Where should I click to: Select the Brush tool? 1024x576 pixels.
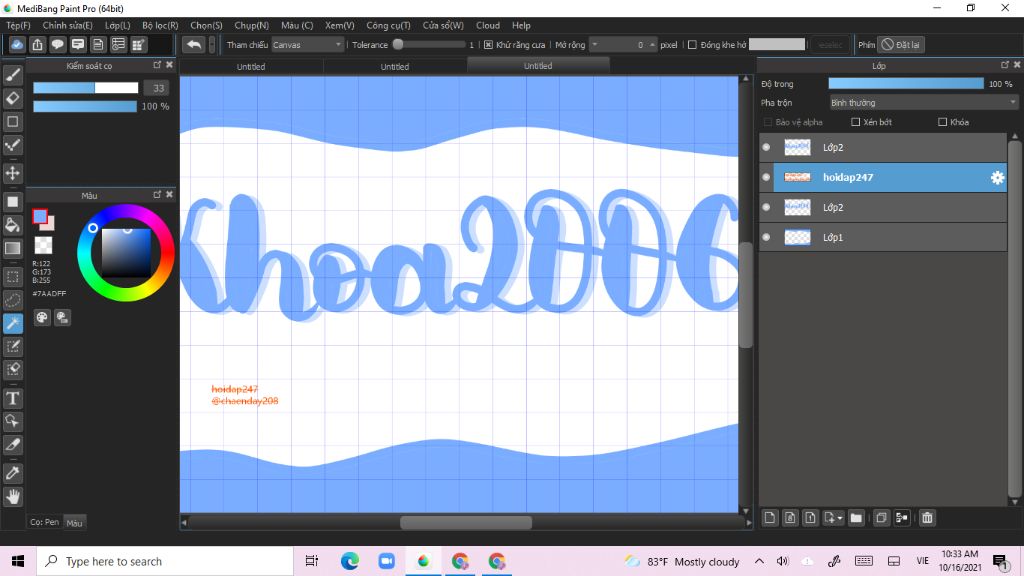[x=12, y=75]
